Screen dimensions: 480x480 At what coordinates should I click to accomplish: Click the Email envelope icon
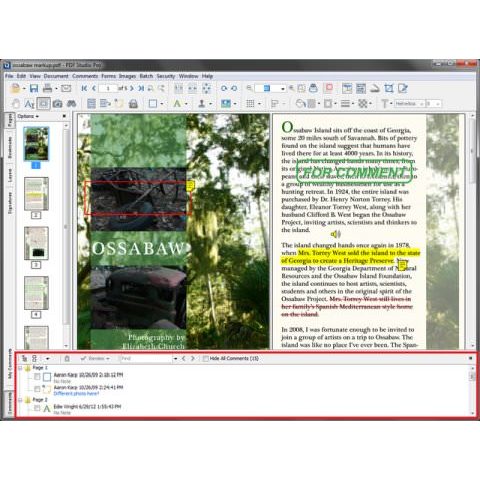coord(66,88)
